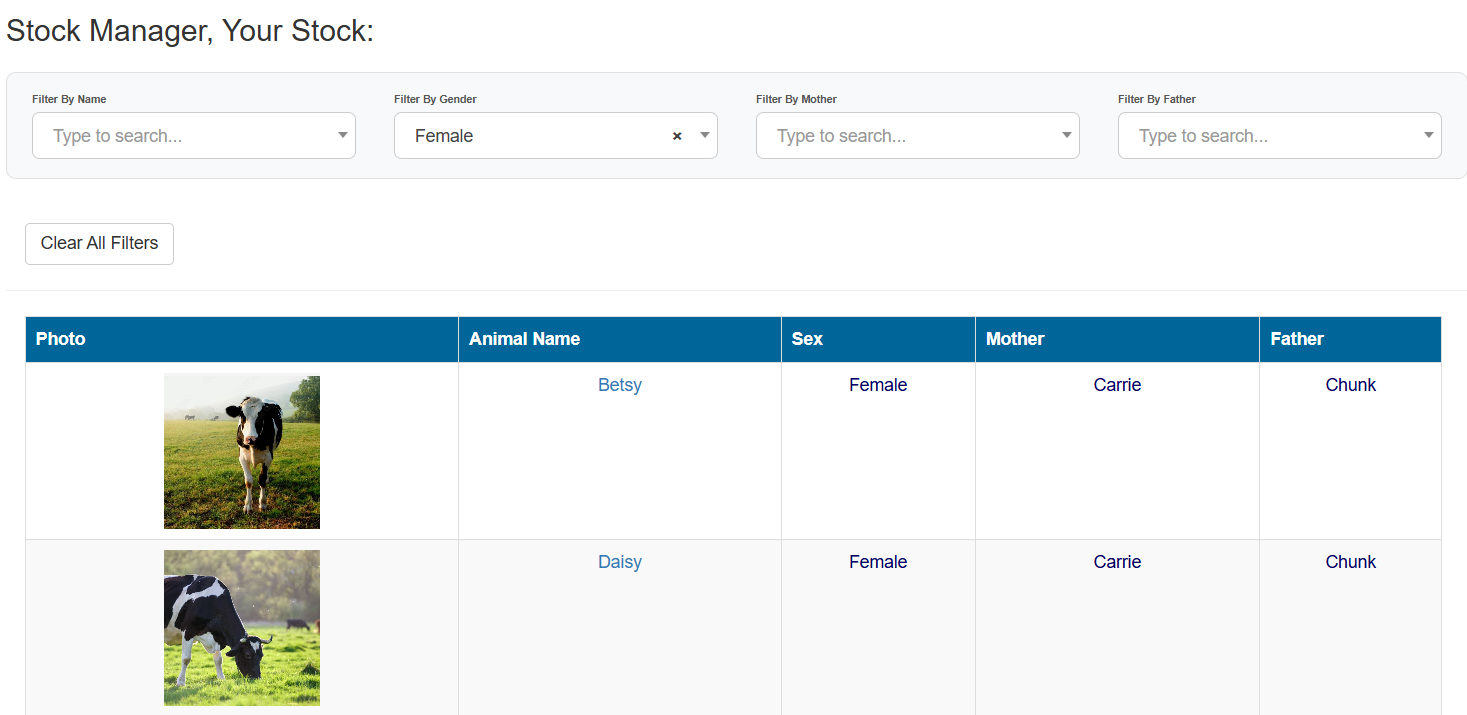Click the Mother column header
The height and width of the screenshot is (715, 1467).
click(x=1117, y=339)
